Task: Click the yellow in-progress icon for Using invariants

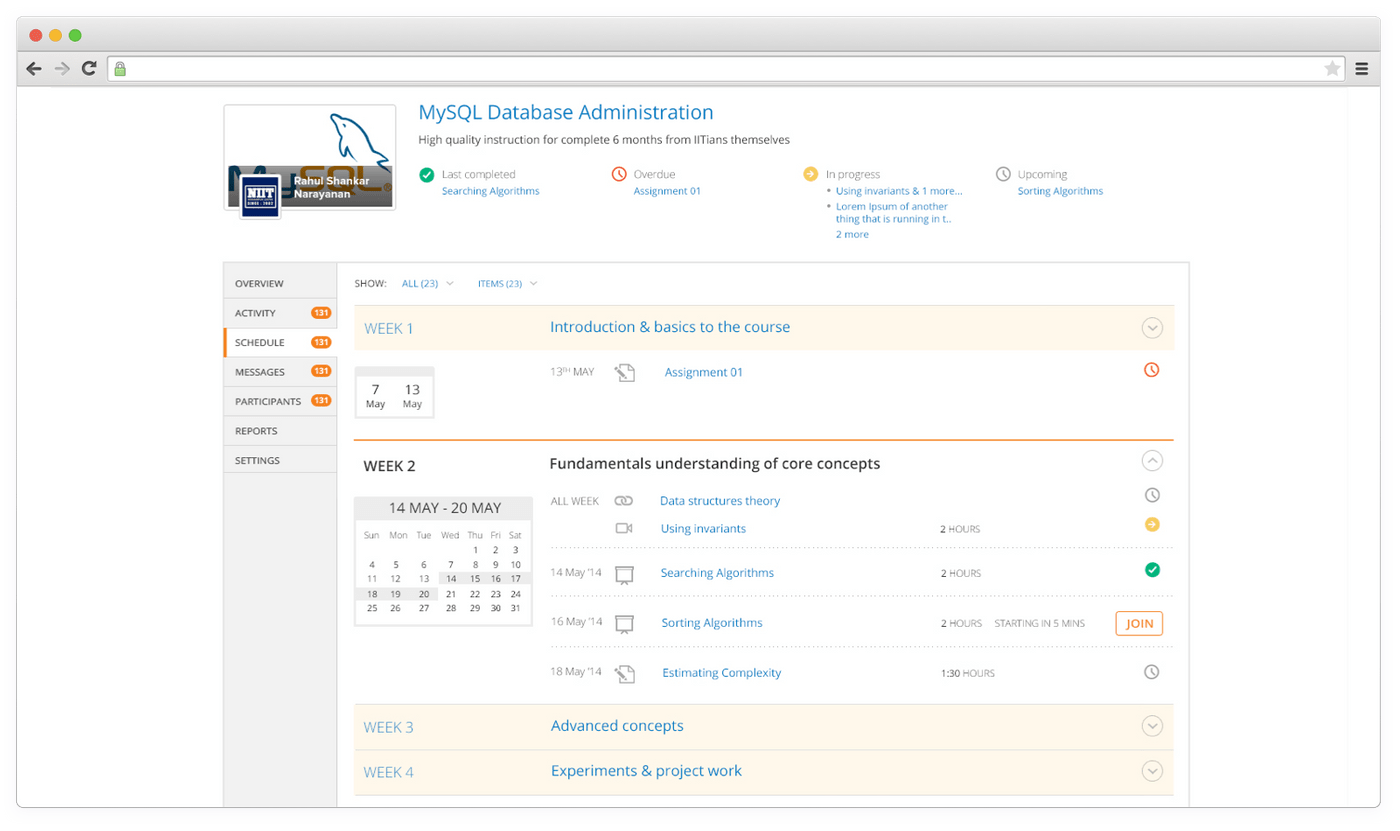Action: tap(1152, 524)
